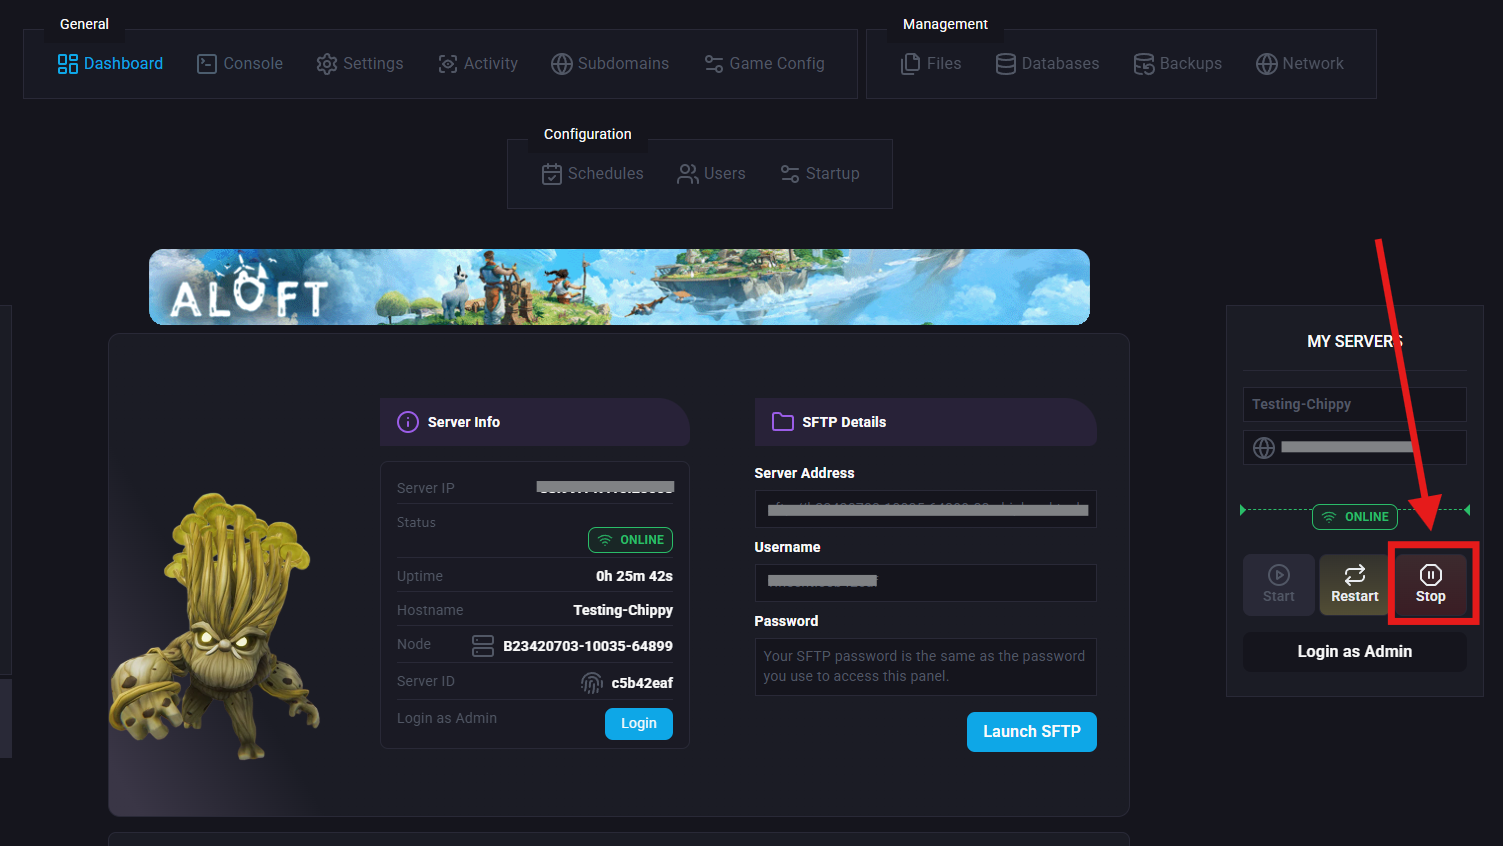Click the SFTP Details folder icon

coord(783,422)
